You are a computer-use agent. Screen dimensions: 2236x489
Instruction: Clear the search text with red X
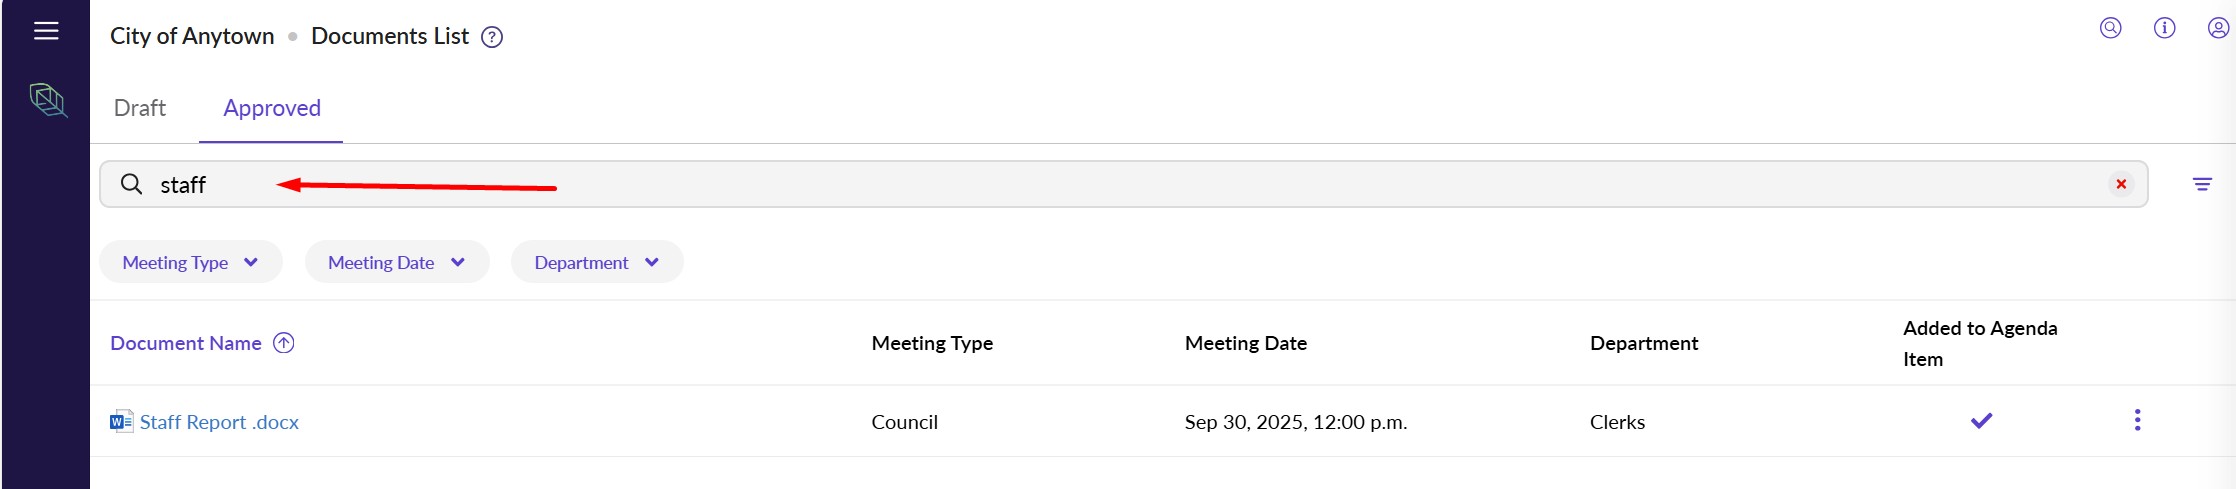pyautogui.click(x=2121, y=184)
